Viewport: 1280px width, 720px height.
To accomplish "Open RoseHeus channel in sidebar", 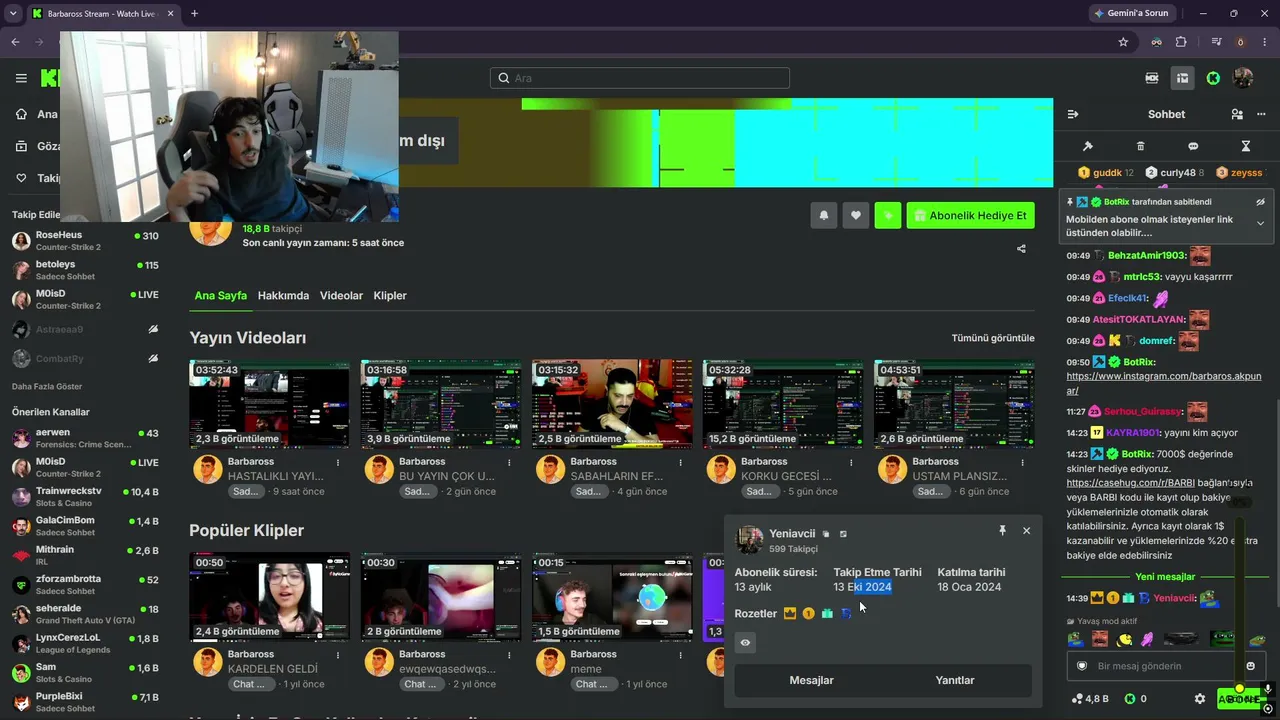I will point(85,241).
